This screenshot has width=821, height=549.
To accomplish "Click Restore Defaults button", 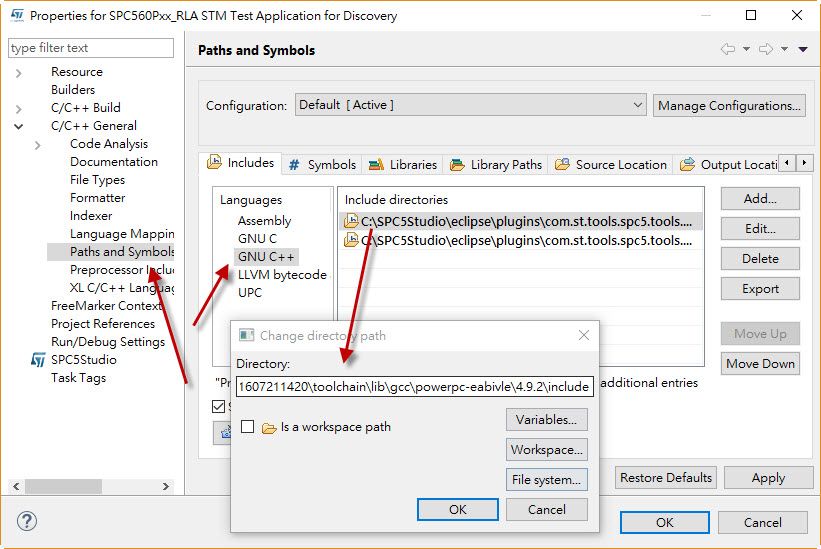I will pyautogui.click(x=665, y=477).
